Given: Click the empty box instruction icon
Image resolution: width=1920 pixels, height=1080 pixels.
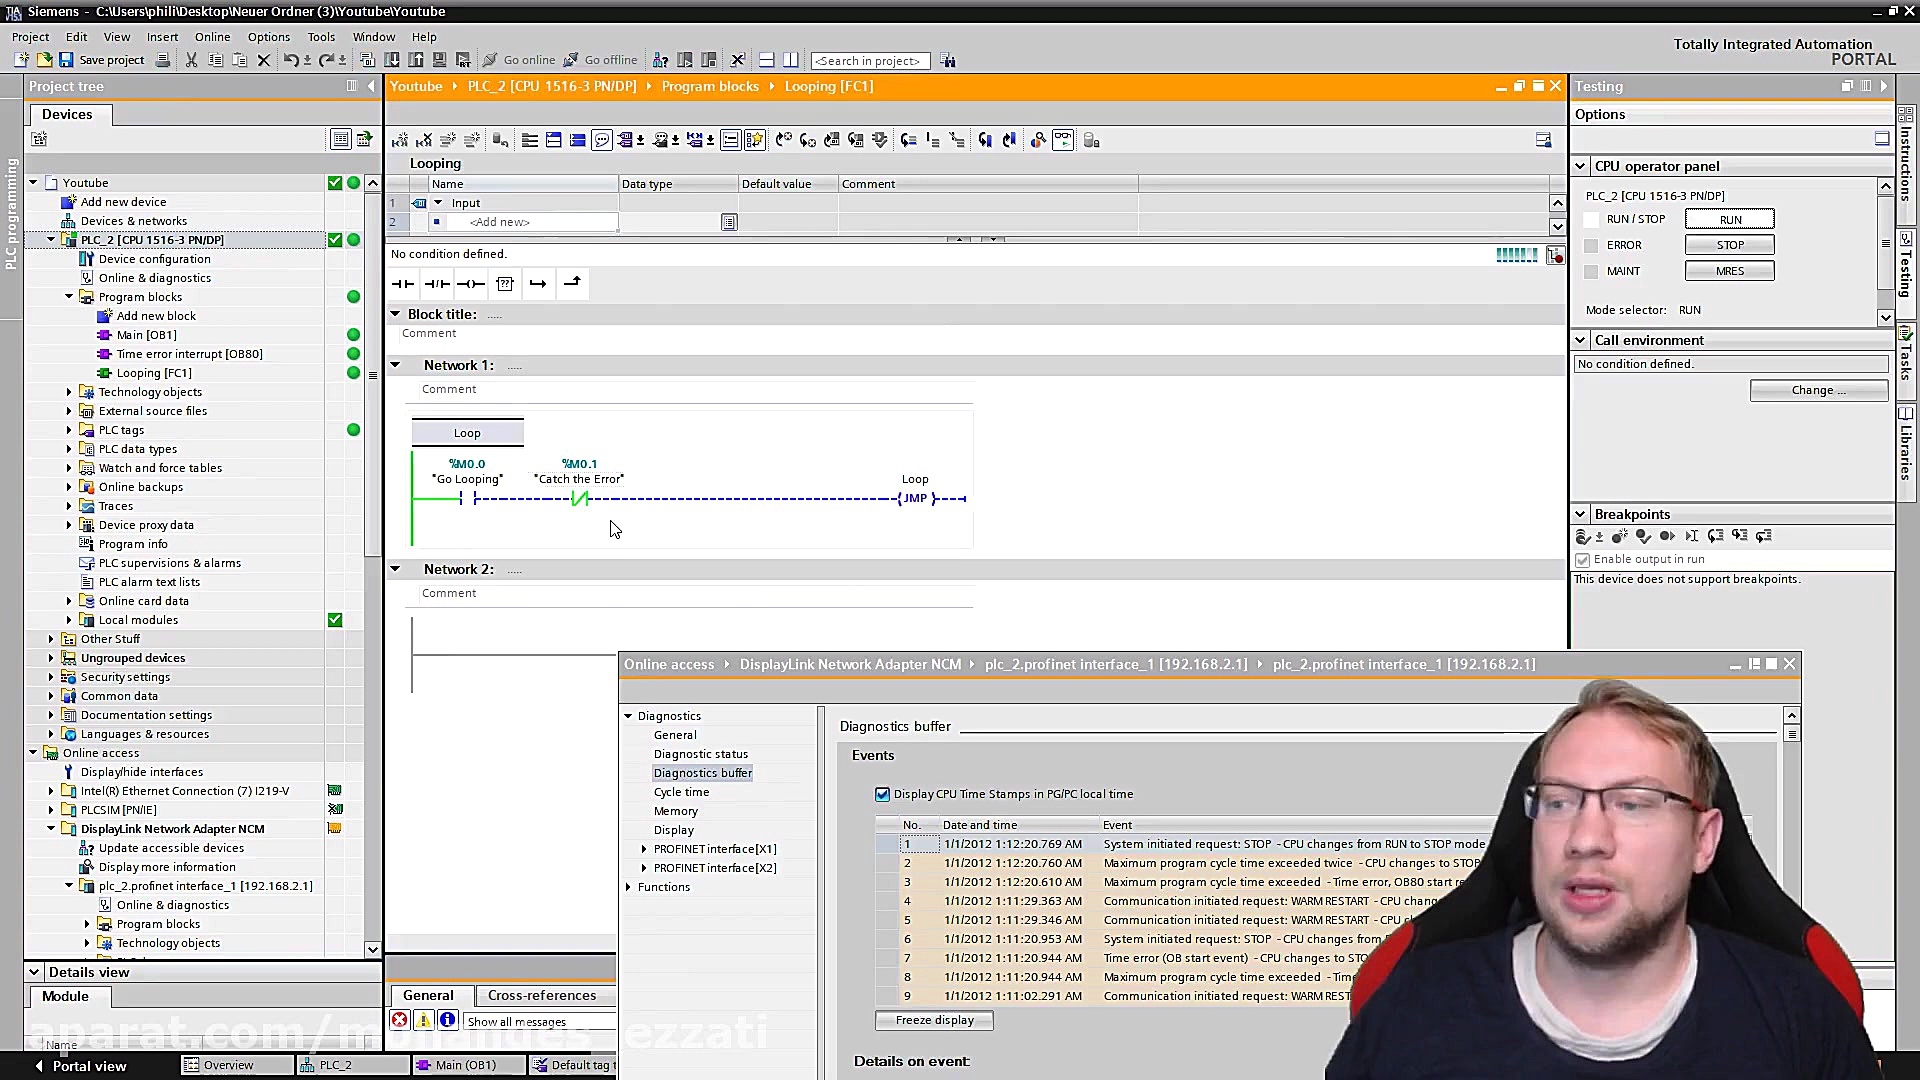Looking at the screenshot, I should pyautogui.click(x=505, y=284).
